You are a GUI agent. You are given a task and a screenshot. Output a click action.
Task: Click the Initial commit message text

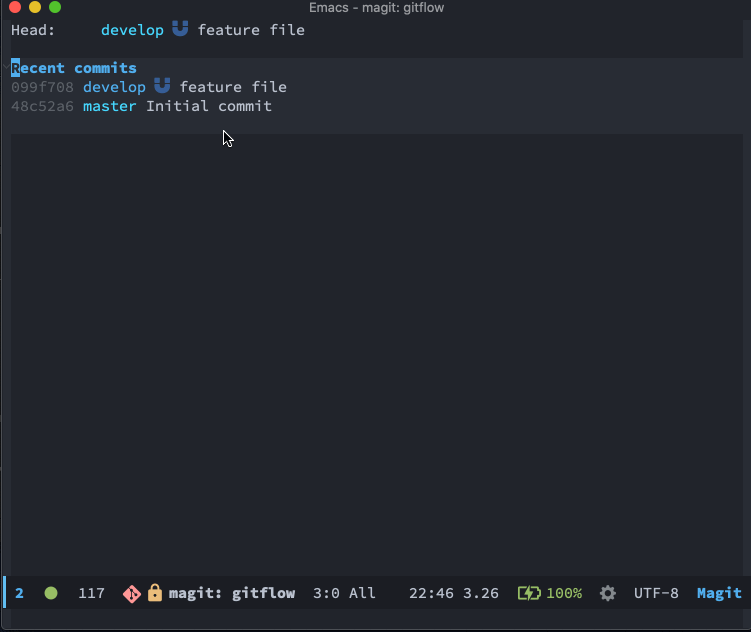pos(209,106)
